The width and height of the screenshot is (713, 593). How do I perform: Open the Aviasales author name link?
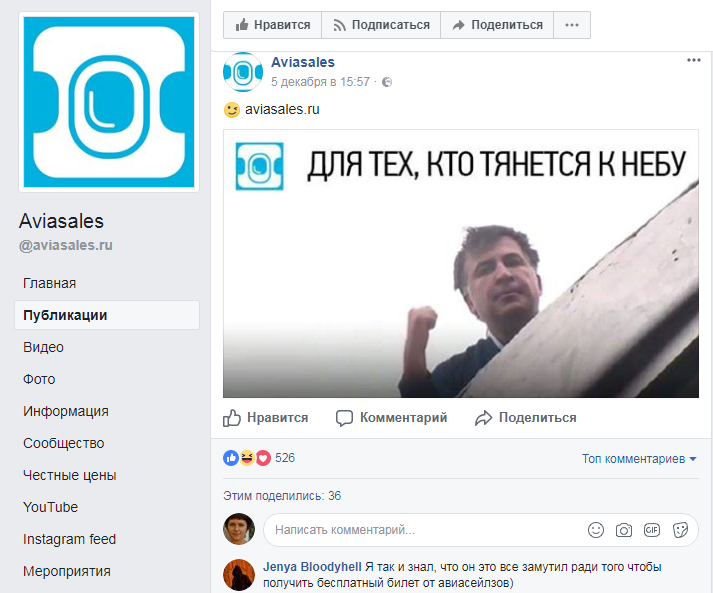[303, 62]
